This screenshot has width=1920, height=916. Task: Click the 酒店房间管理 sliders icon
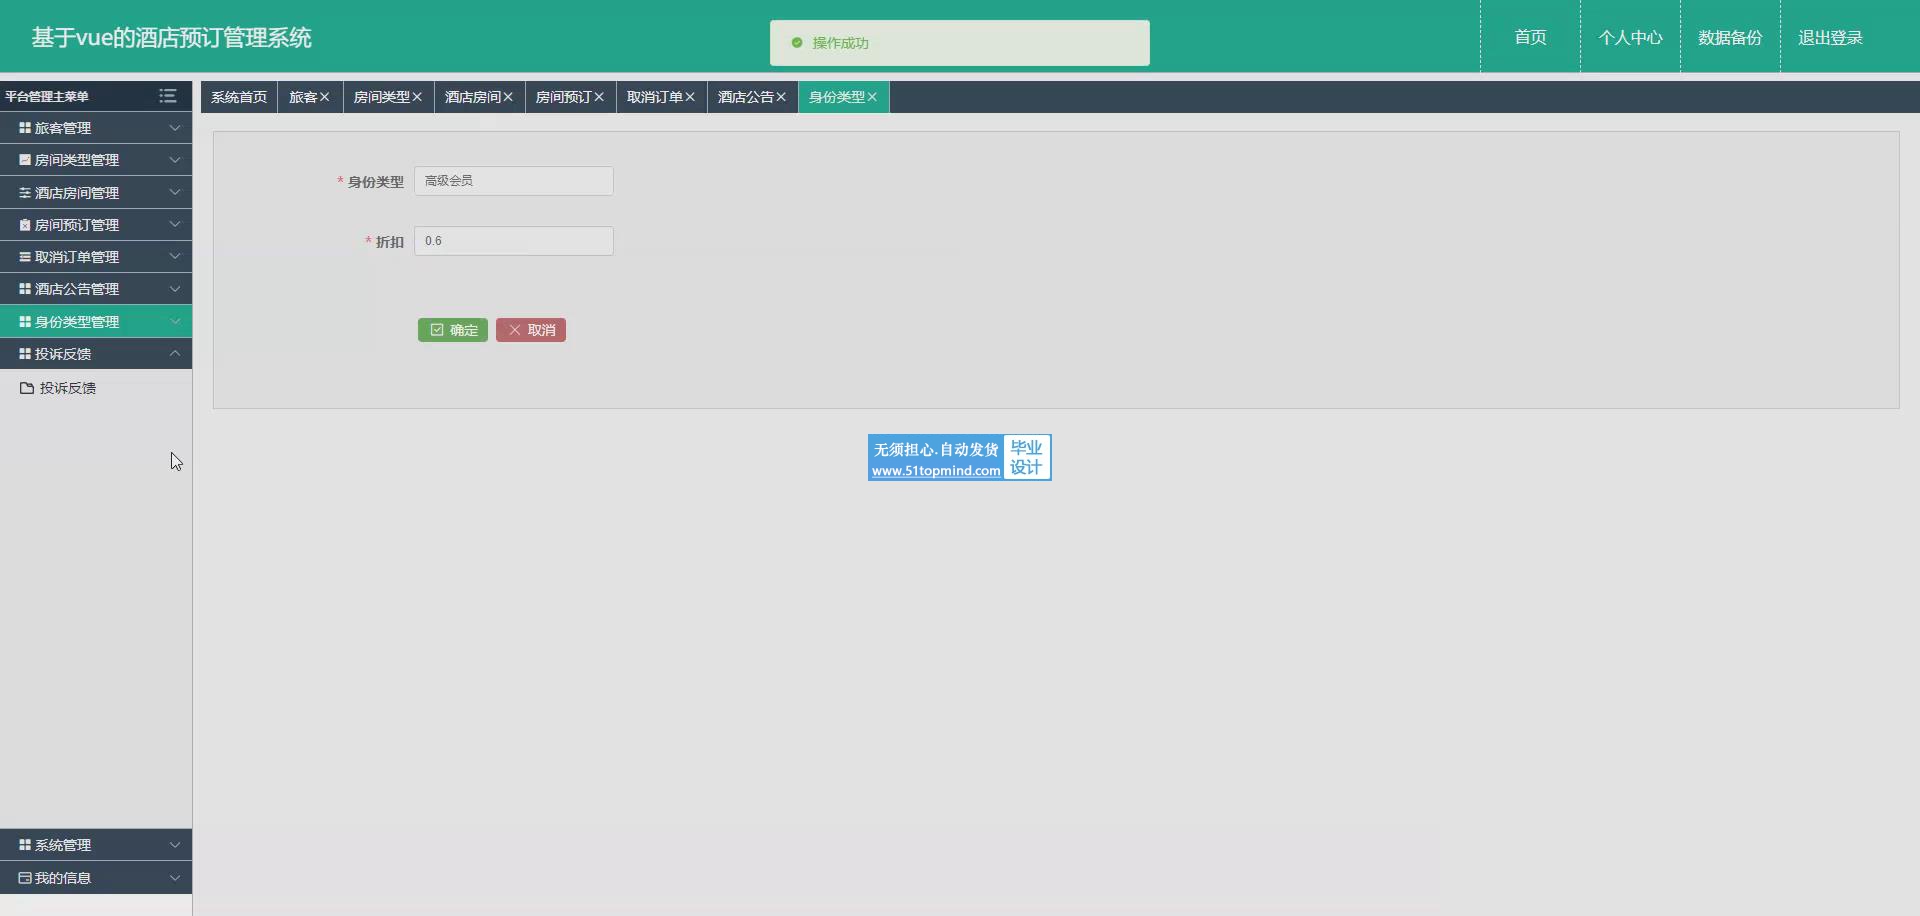(x=25, y=192)
